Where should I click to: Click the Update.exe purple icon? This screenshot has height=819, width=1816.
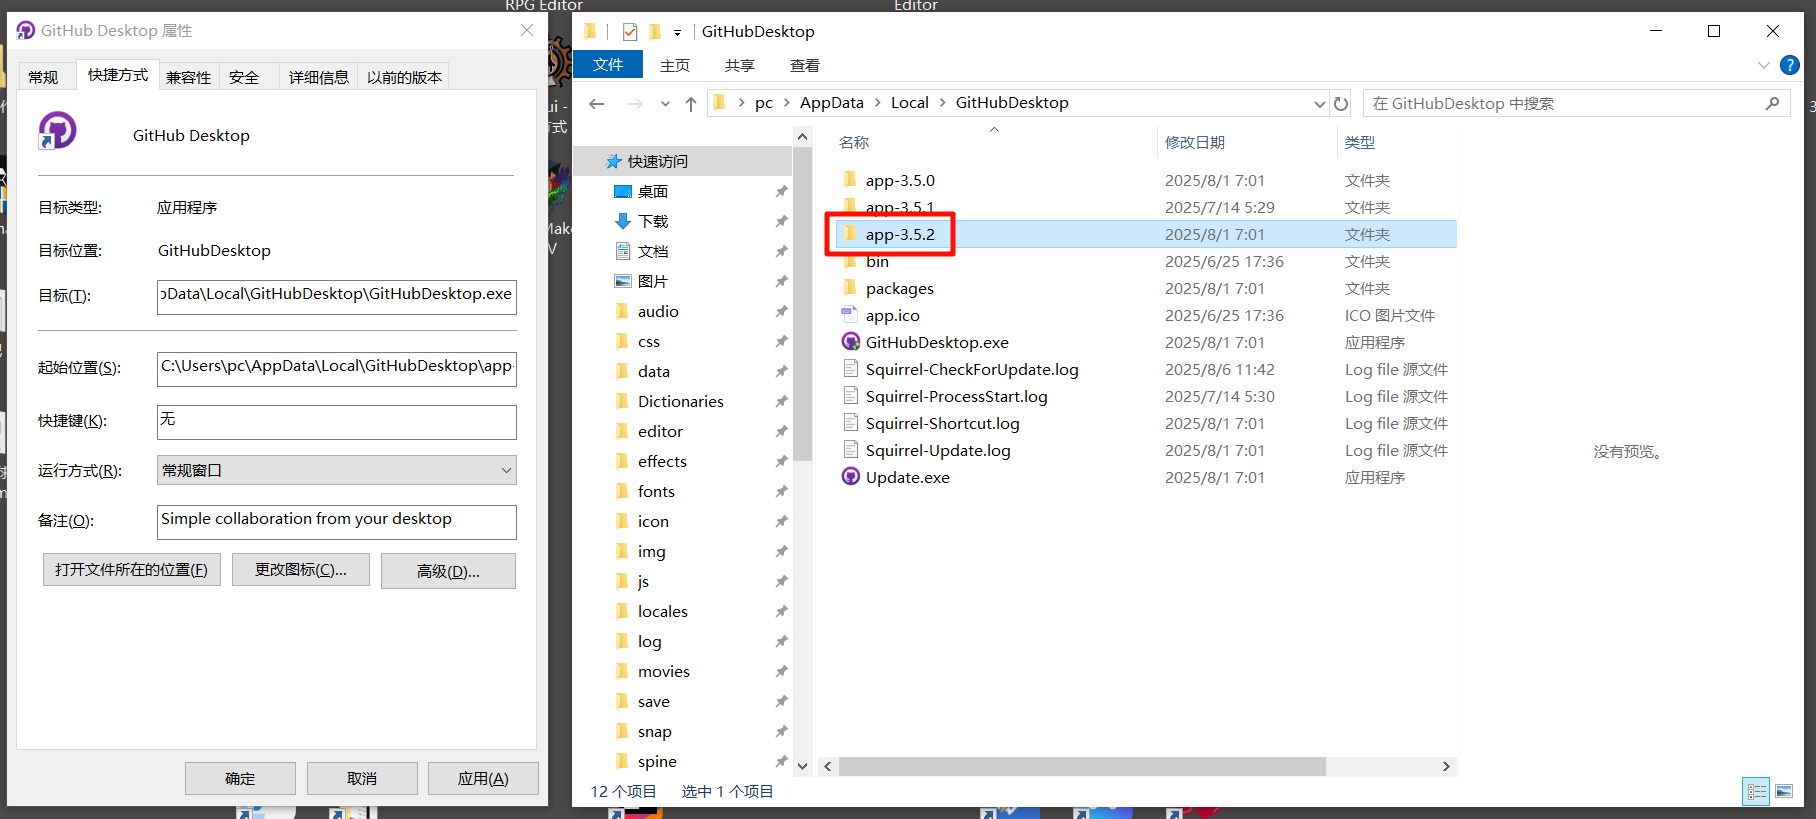[851, 477]
